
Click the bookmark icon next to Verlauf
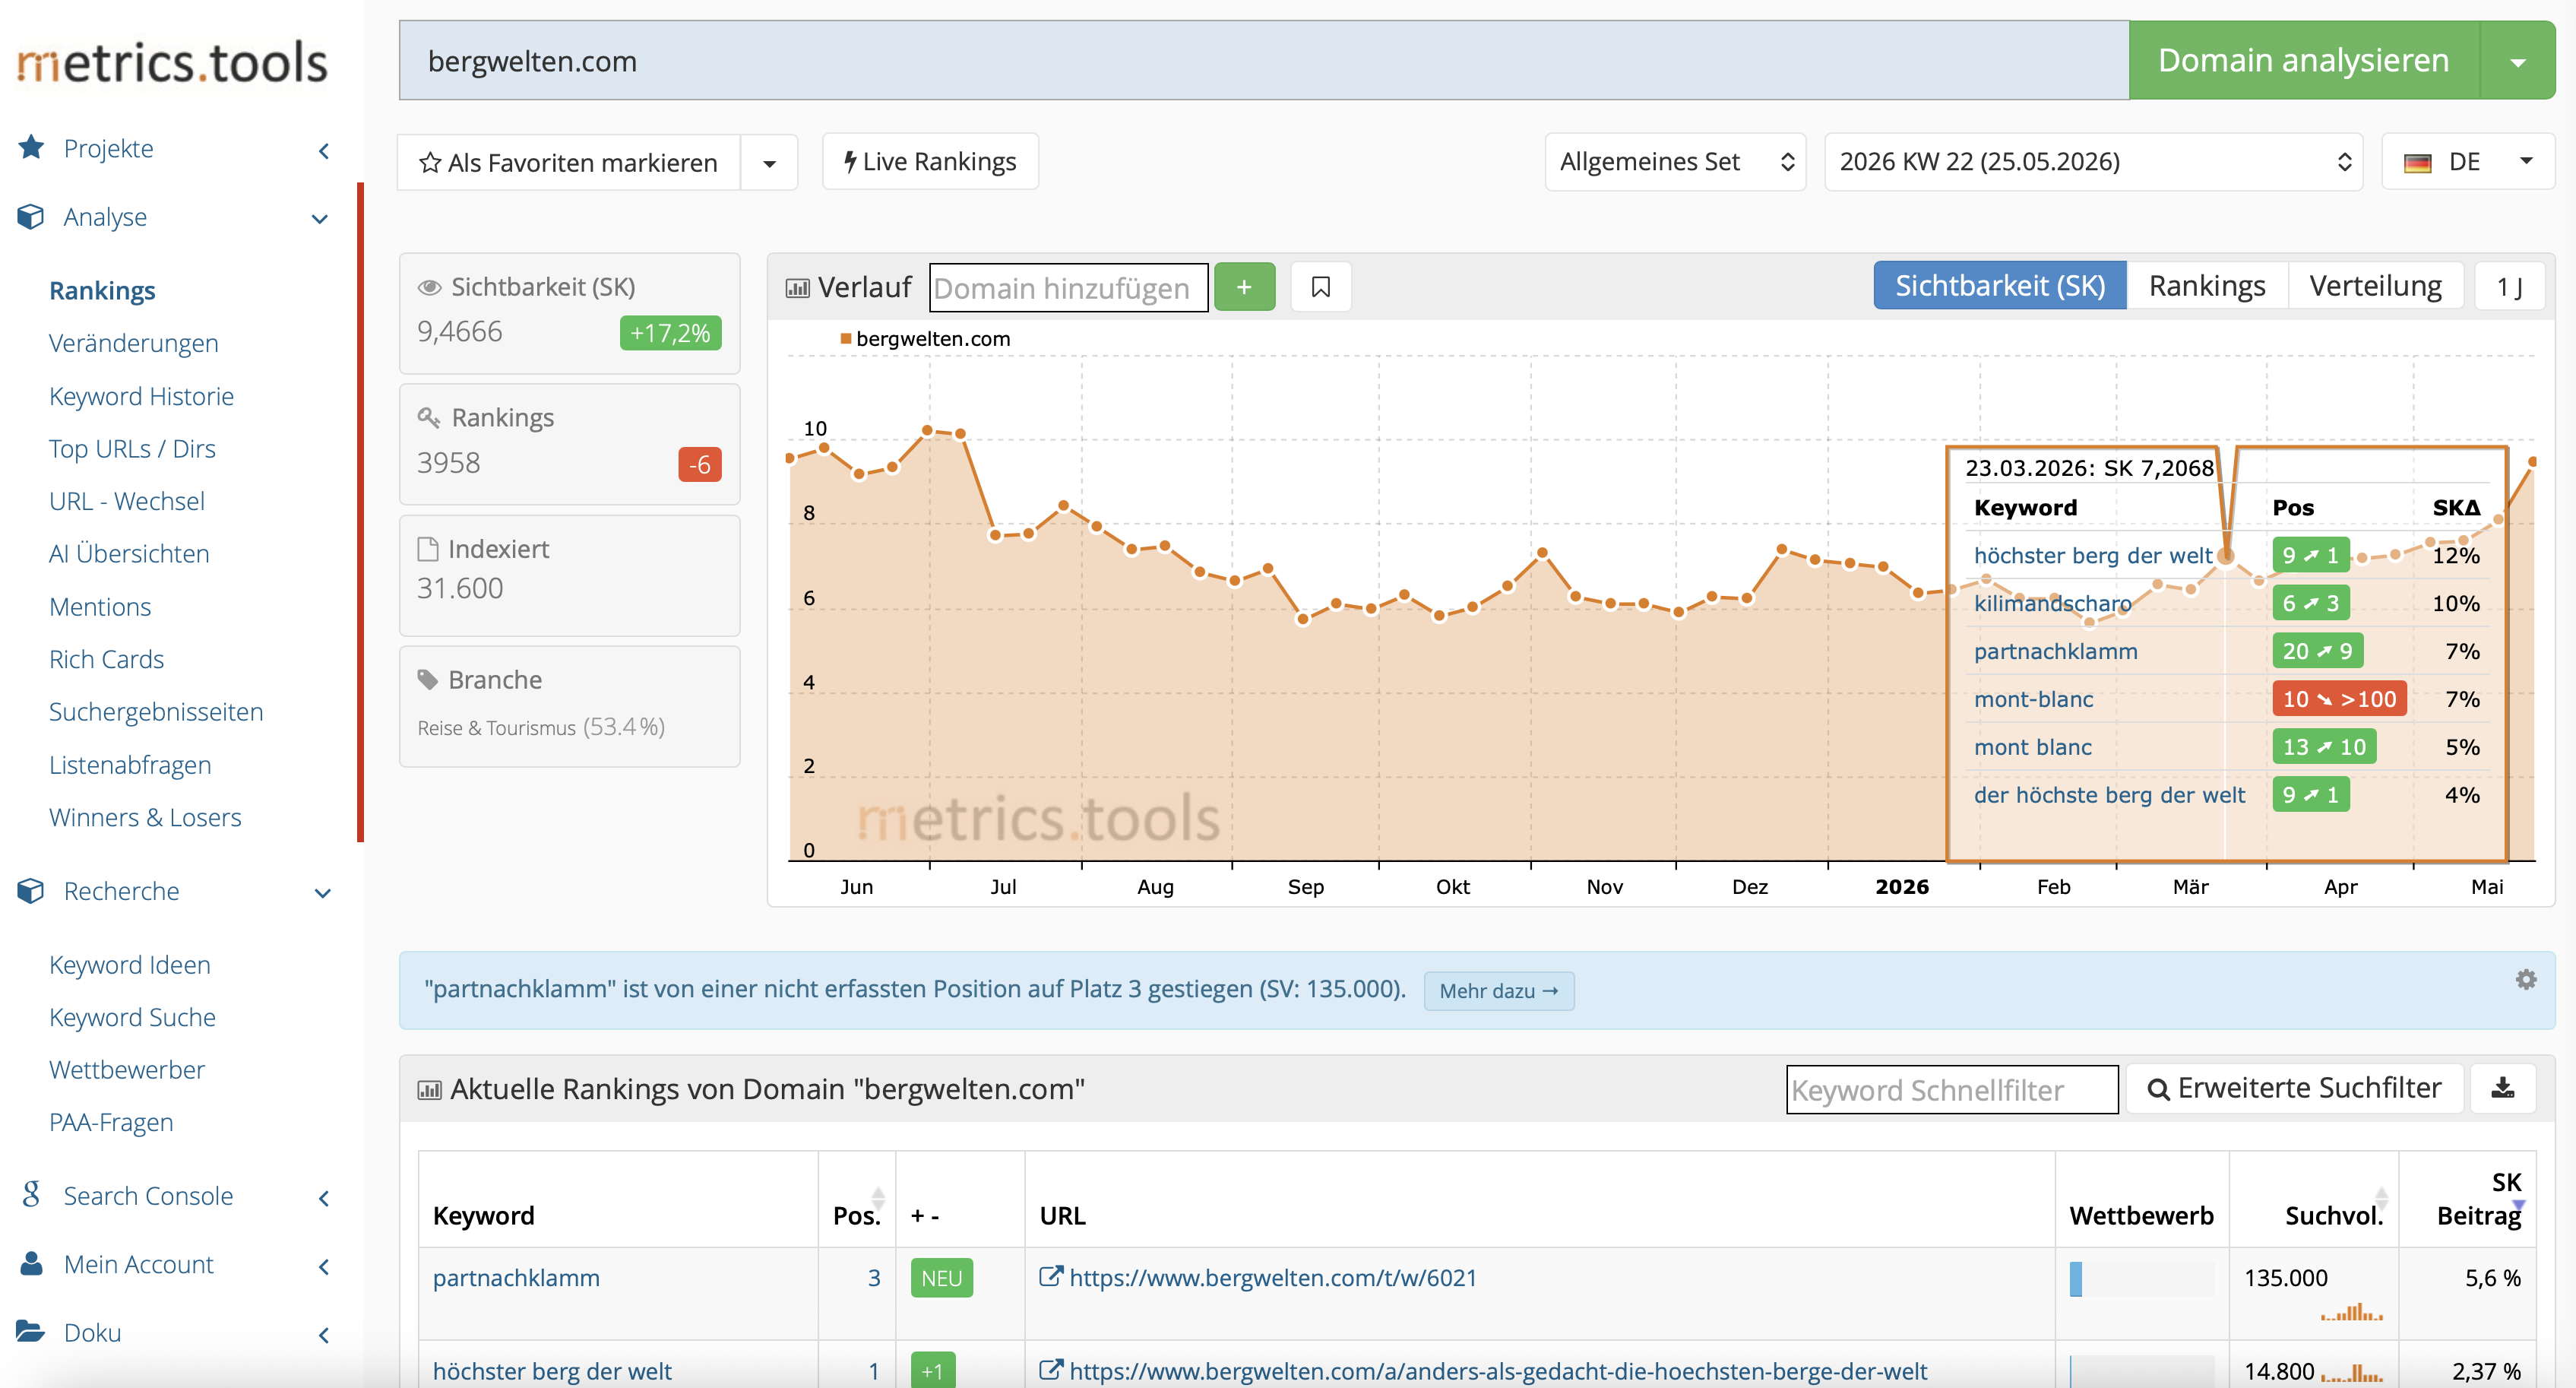pos(1321,288)
